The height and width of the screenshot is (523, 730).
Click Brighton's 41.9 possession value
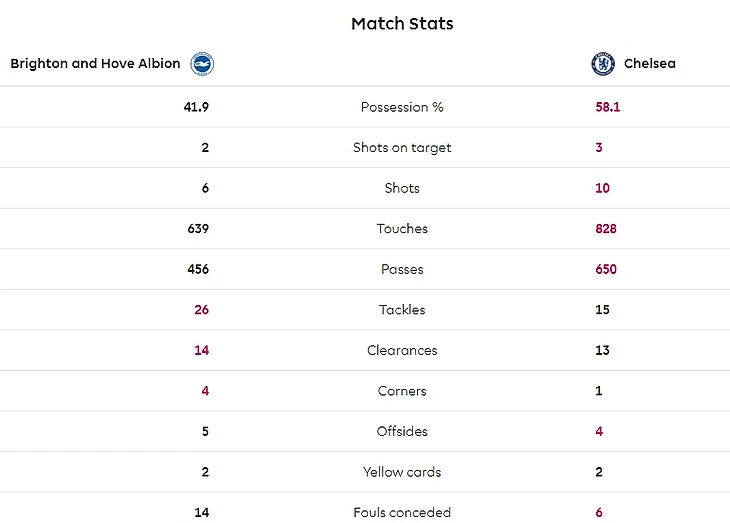pyautogui.click(x=196, y=107)
